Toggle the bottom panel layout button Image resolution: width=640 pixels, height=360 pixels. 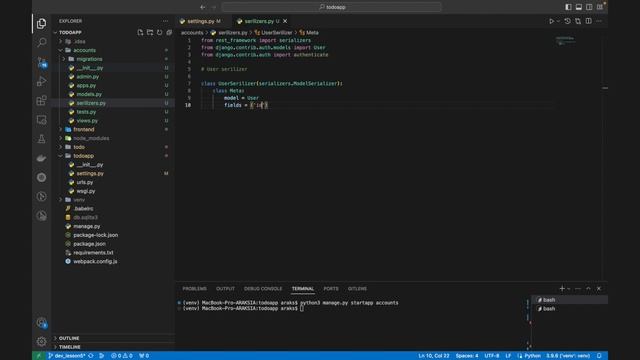[579, 7]
